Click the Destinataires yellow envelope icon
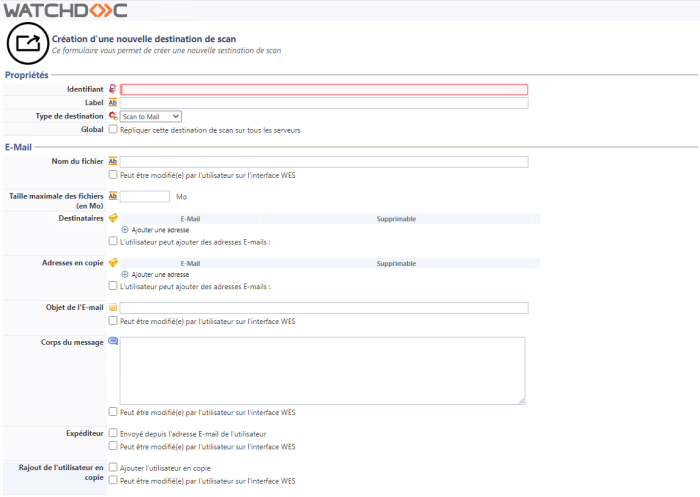 point(113,218)
